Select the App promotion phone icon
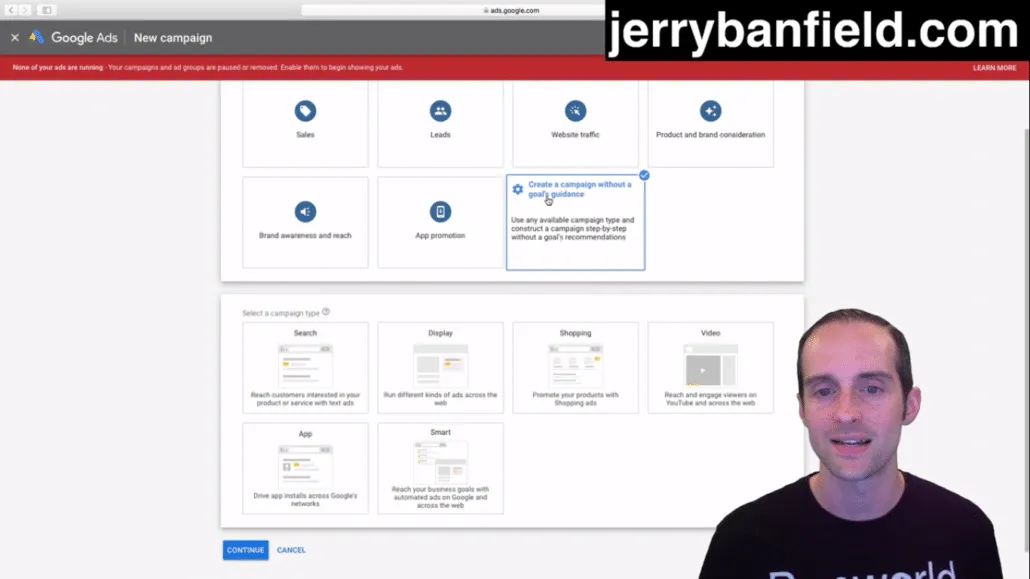Viewport: 1030px width, 579px height. tap(440, 212)
